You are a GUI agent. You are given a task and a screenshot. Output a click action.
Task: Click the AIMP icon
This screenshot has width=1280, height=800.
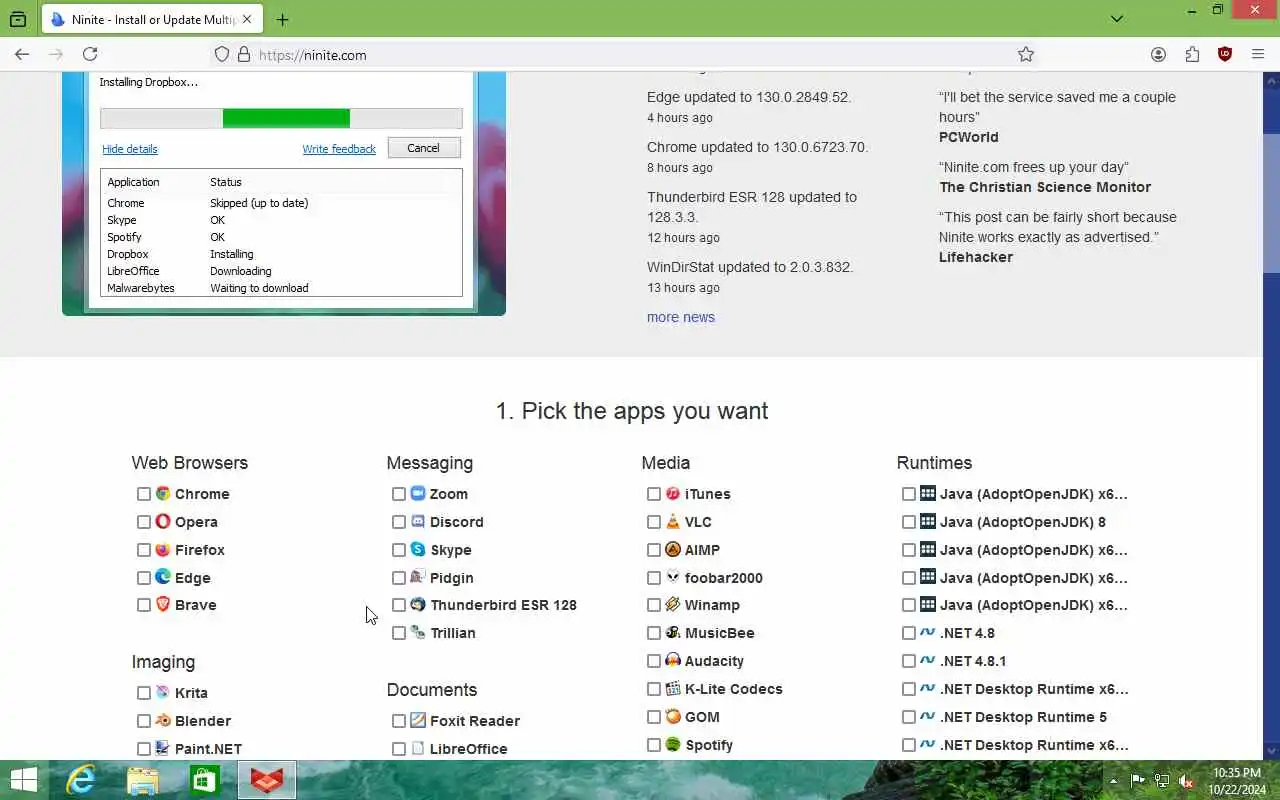click(673, 550)
